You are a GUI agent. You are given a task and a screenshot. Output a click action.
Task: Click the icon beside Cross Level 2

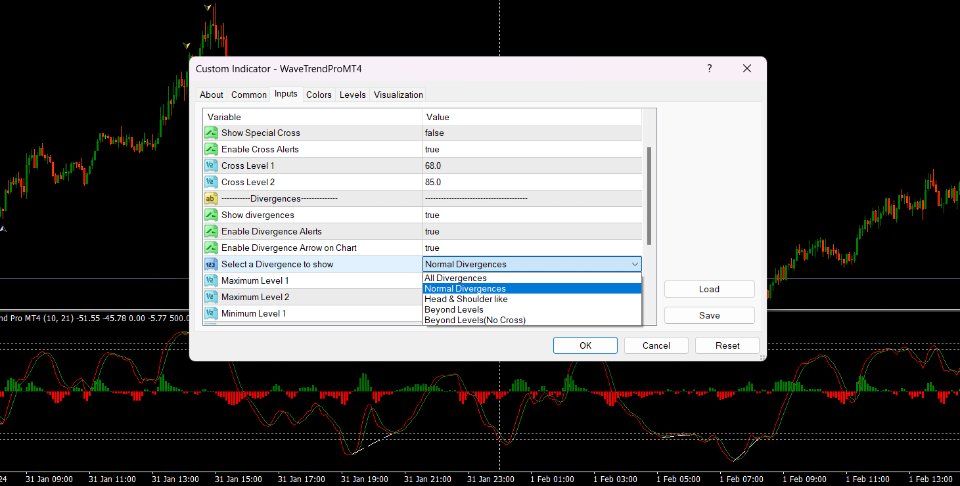[x=211, y=182]
